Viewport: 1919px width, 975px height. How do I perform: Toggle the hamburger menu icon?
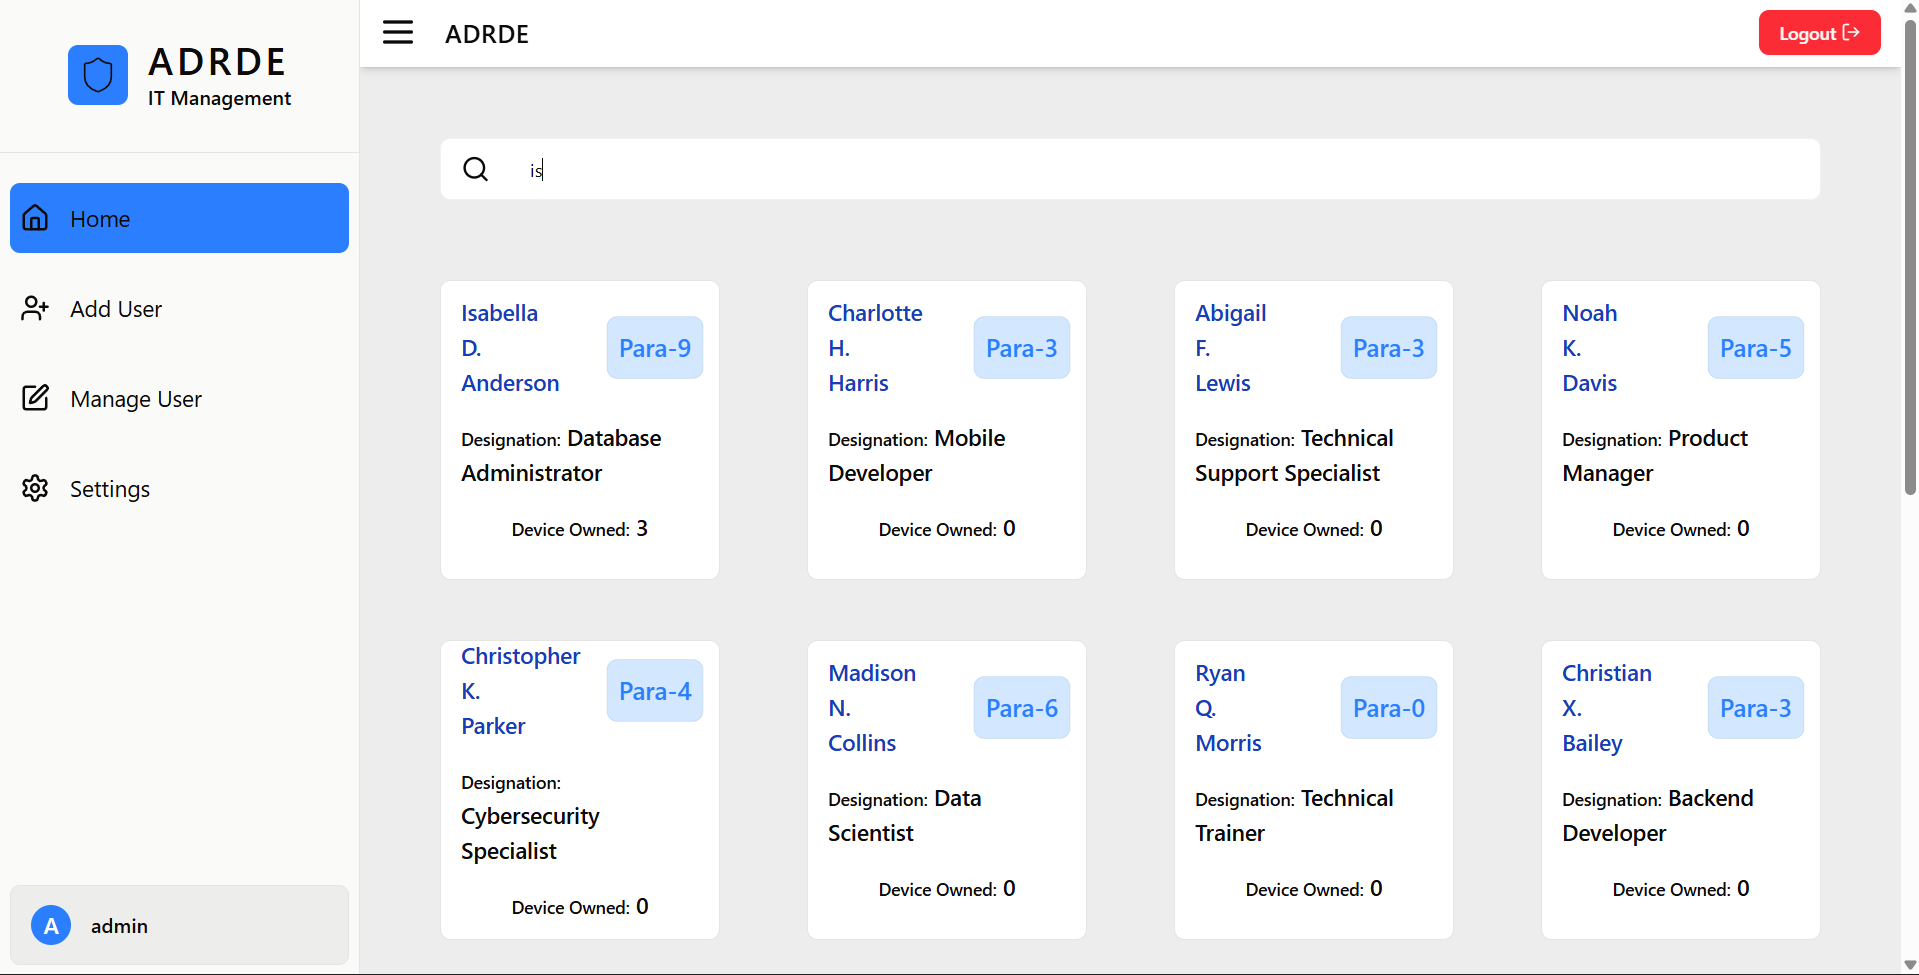click(398, 33)
